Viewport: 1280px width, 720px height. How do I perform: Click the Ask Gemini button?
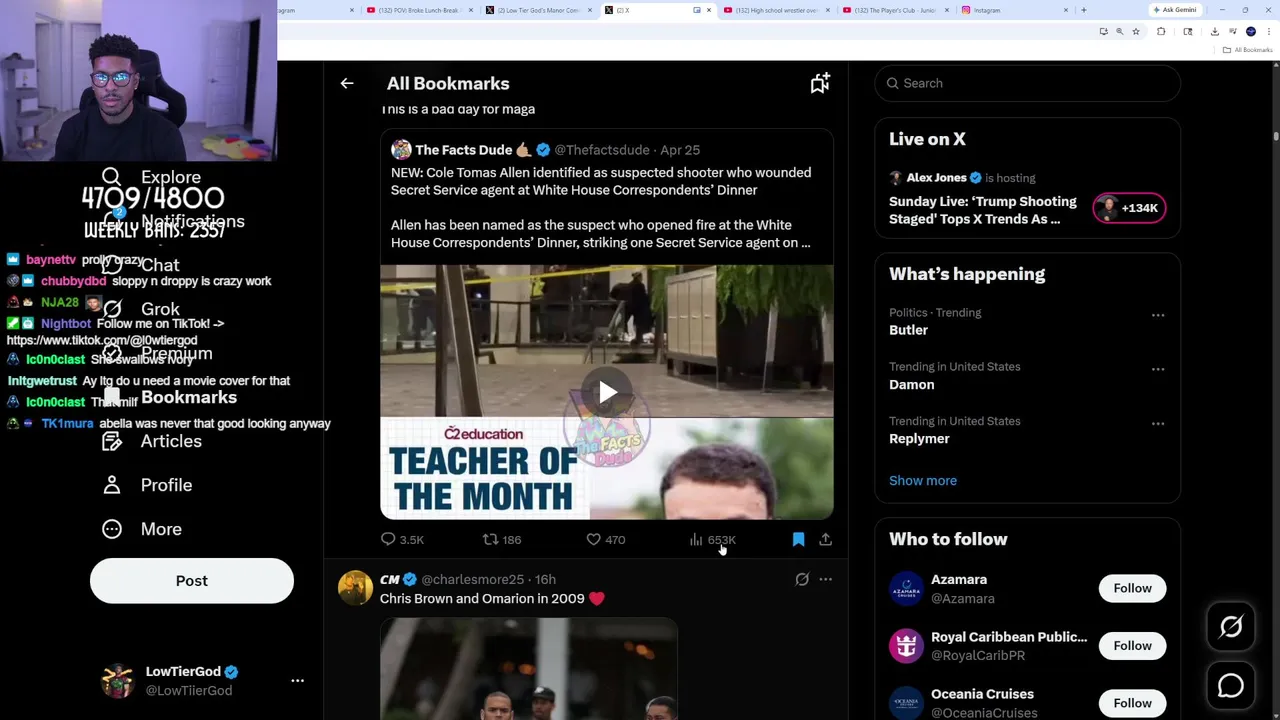coord(1175,10)
